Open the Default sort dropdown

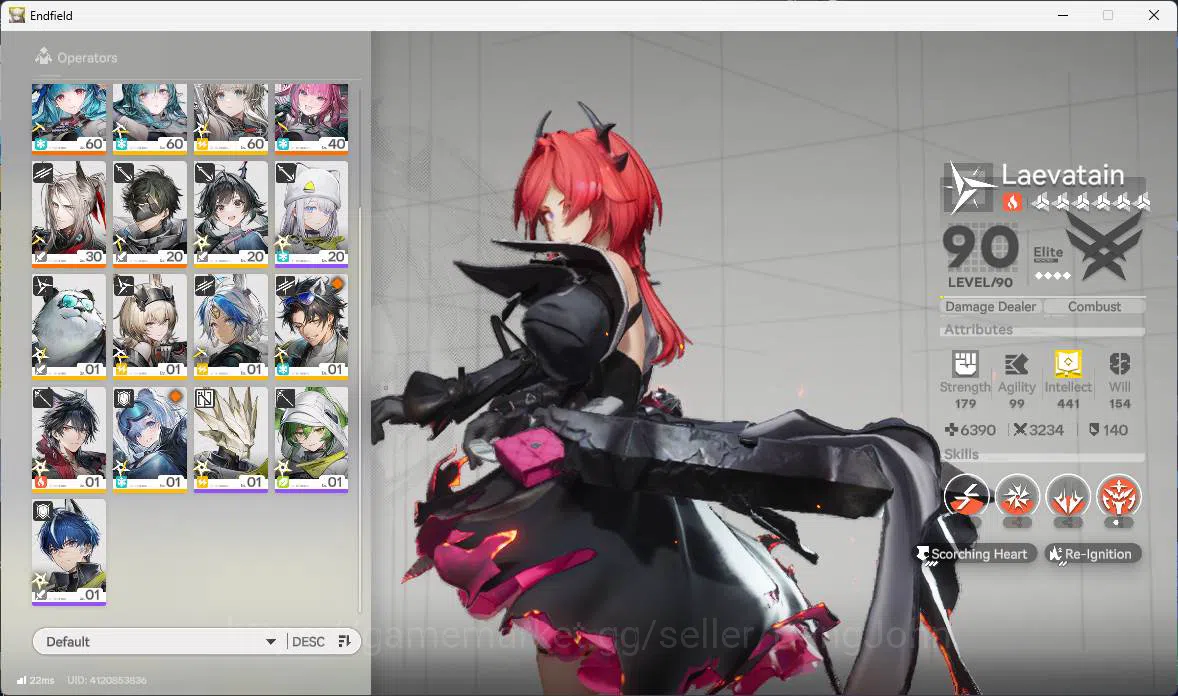pos(159,642)
